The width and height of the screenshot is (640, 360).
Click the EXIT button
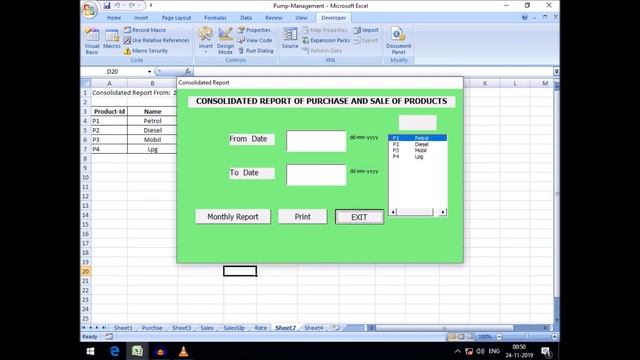coord(359,217)
